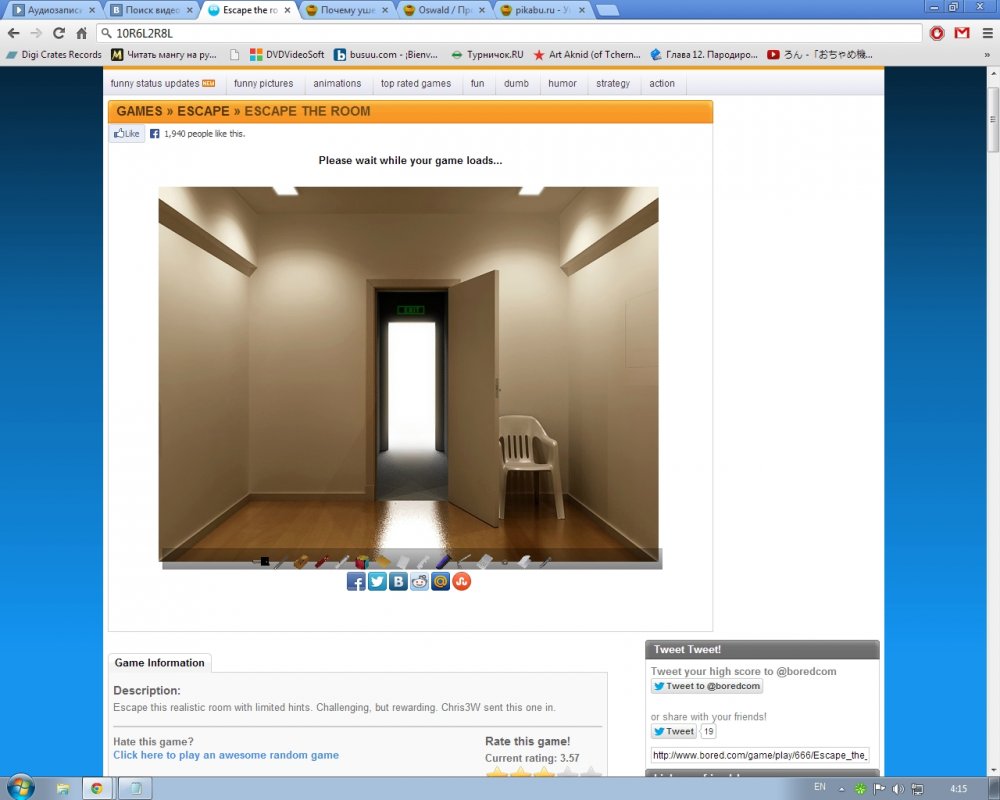Screen dimensions: 1000x800
Task: Open the Gmail extension icon
Action: click(x=961, y=33)
